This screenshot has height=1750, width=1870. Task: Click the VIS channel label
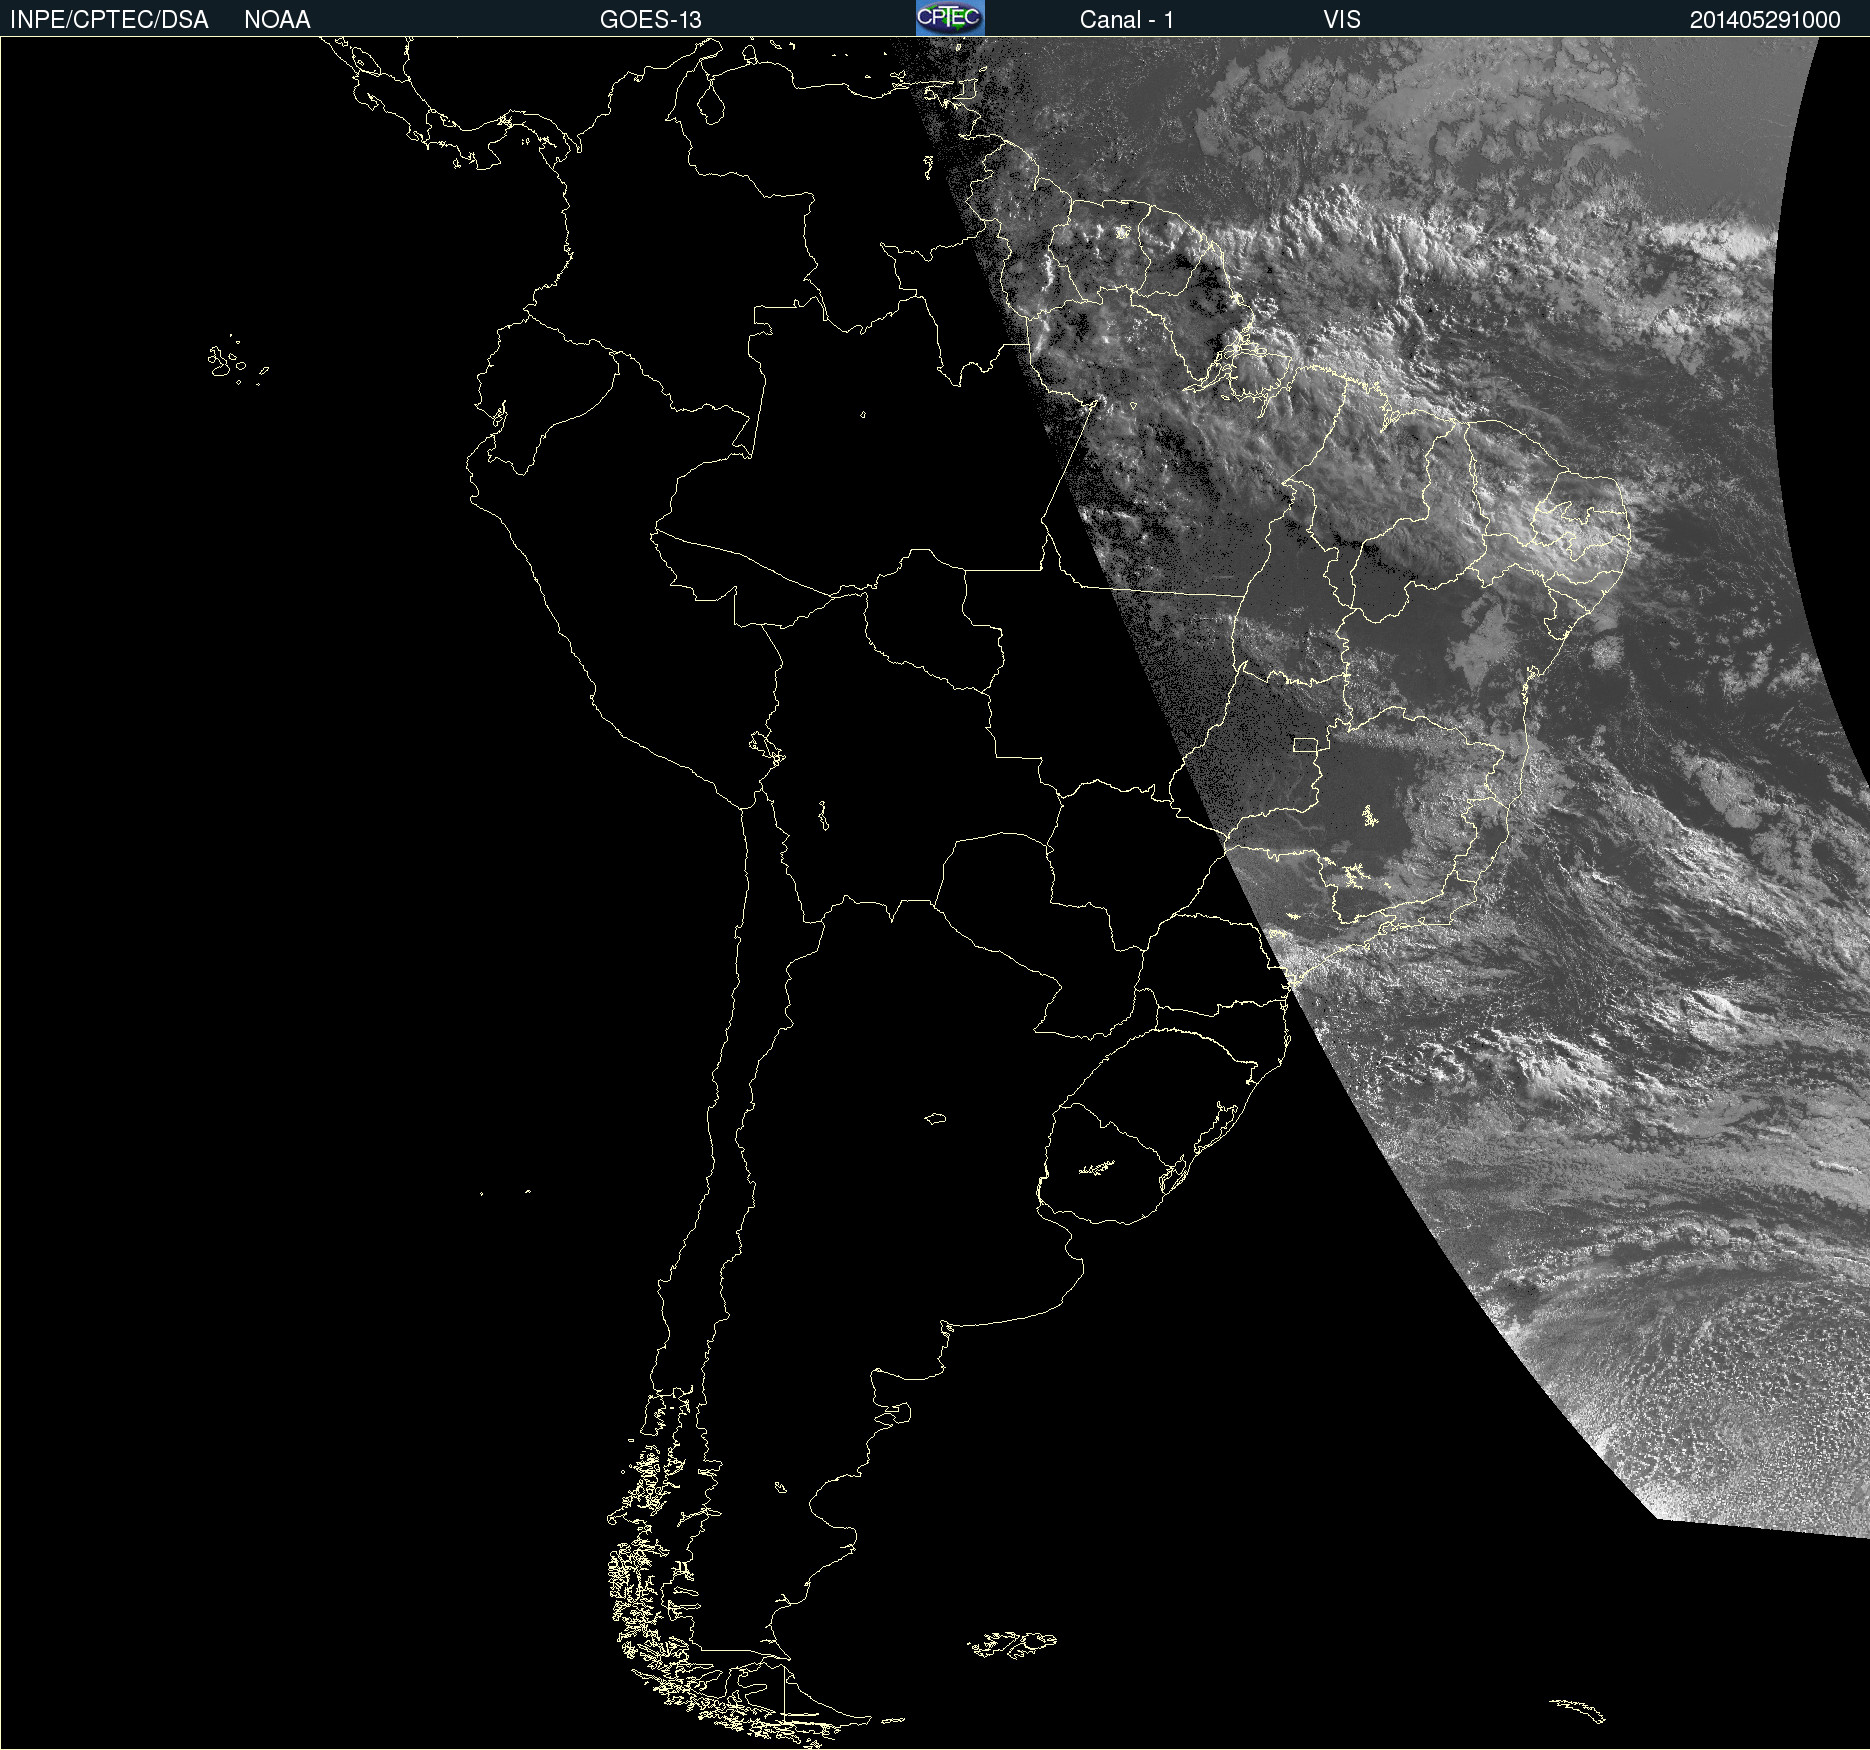tap(1342, 20)
